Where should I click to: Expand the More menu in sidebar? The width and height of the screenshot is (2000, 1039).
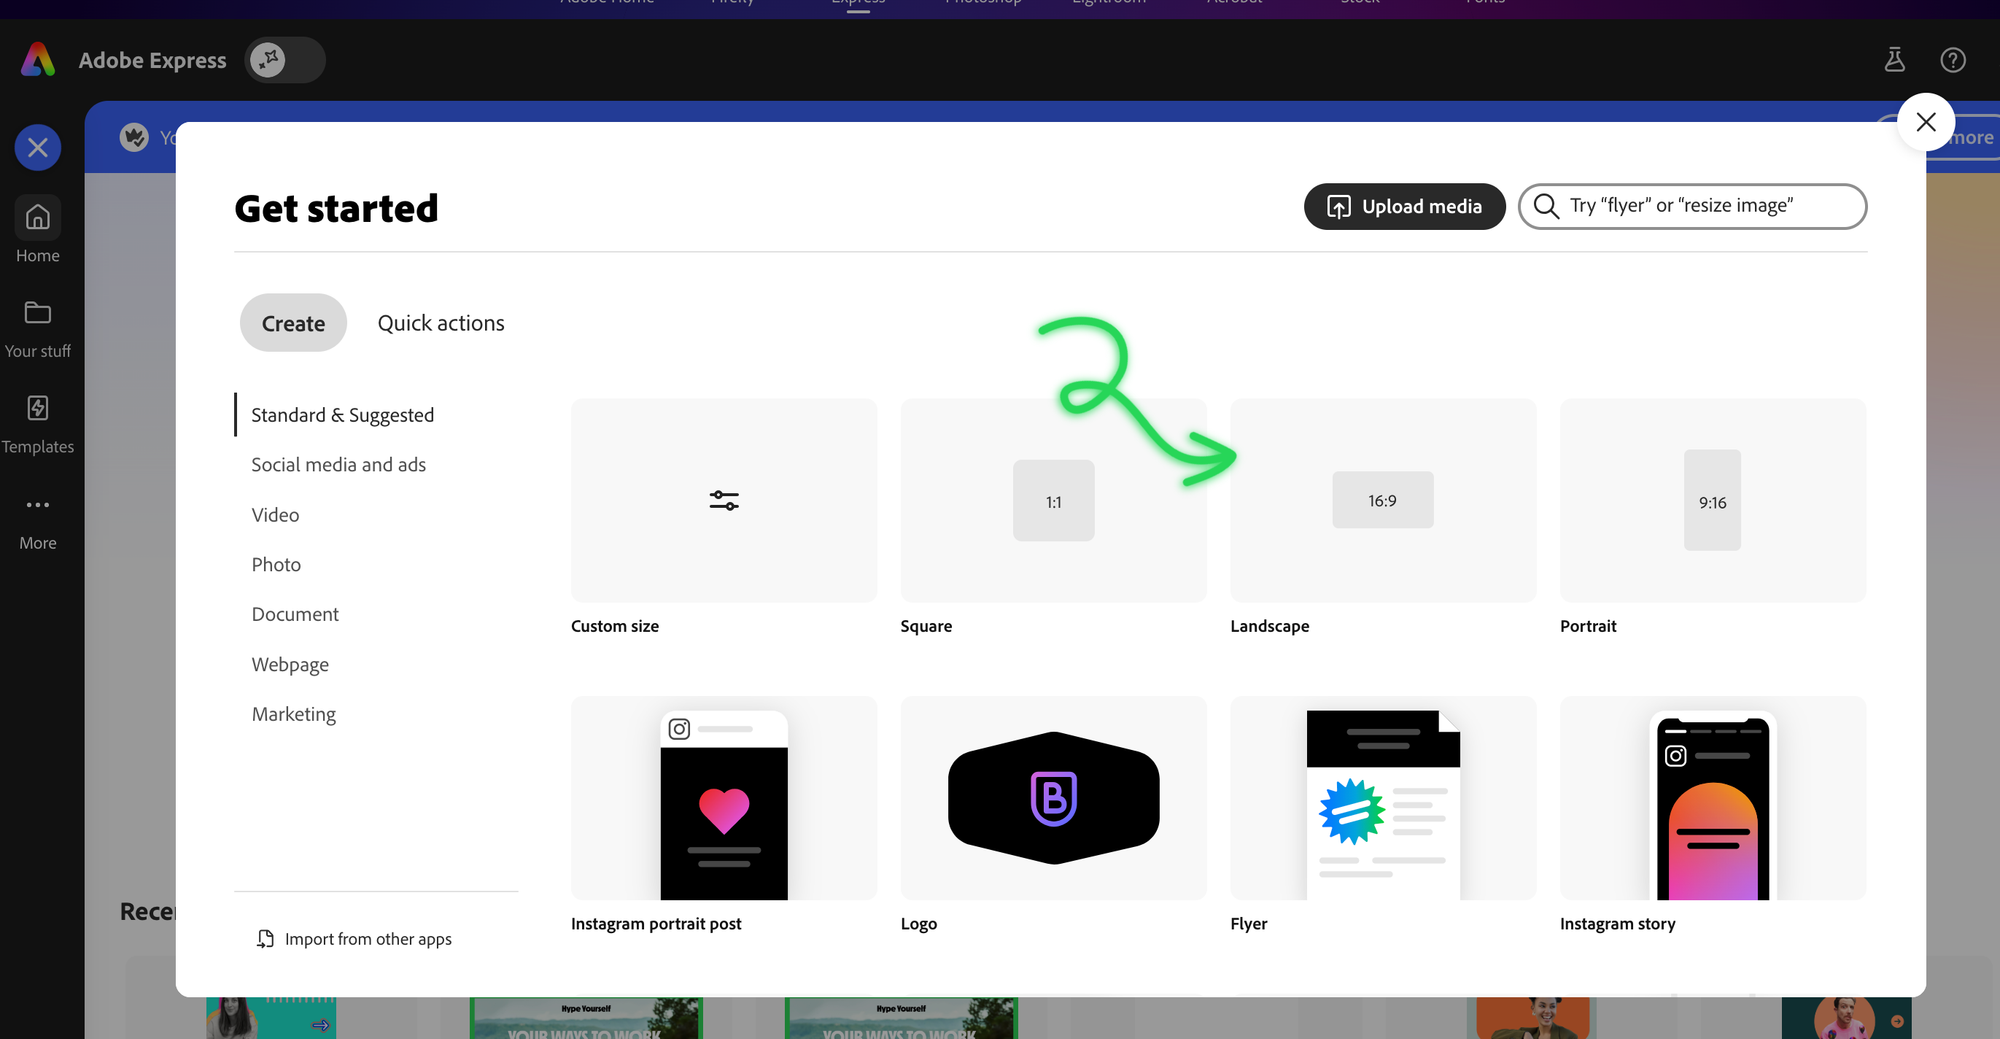coord(38,521)
